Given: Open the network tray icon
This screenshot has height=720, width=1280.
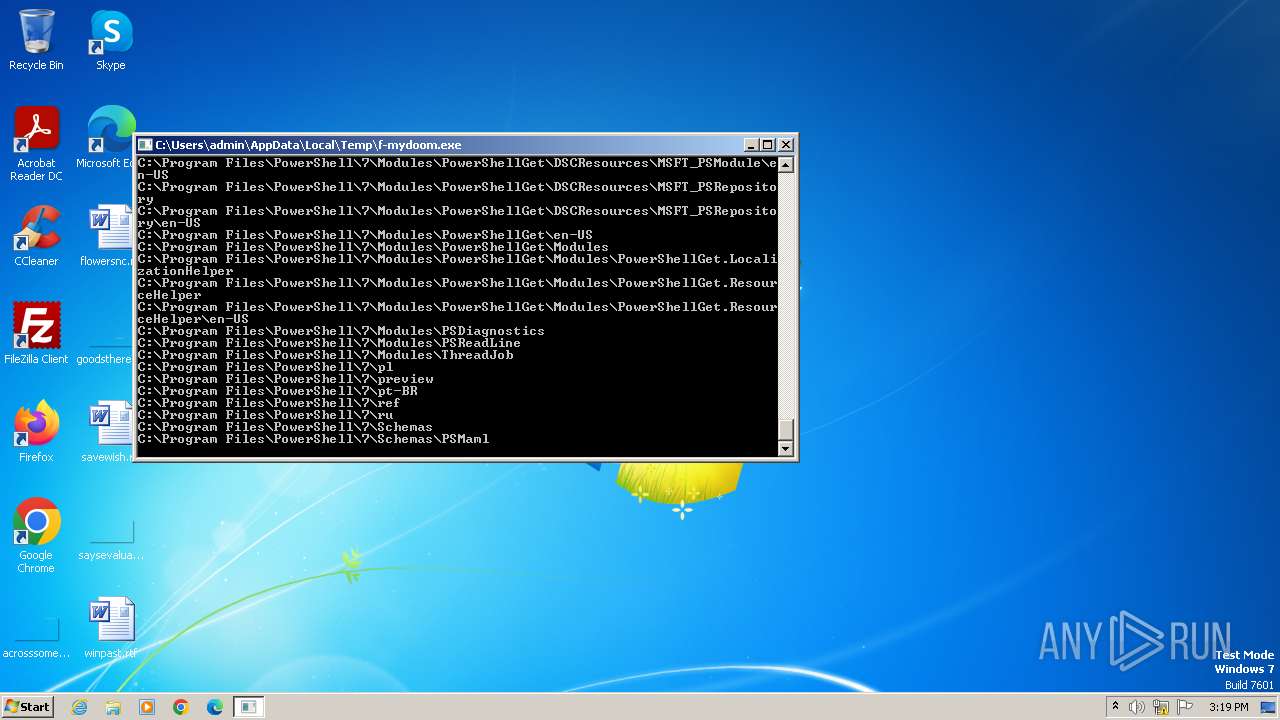Looking at the screenshot, I should click(x=1161, y=707).
